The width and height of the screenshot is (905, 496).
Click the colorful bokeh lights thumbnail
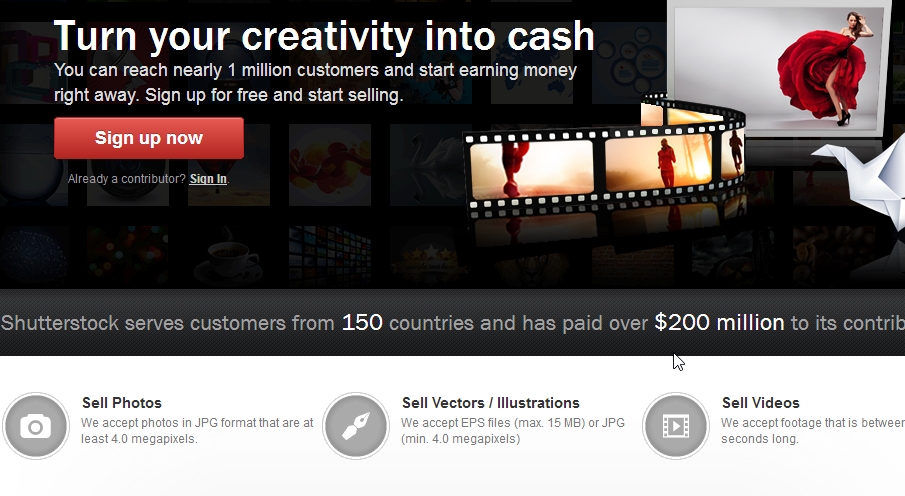128,256
